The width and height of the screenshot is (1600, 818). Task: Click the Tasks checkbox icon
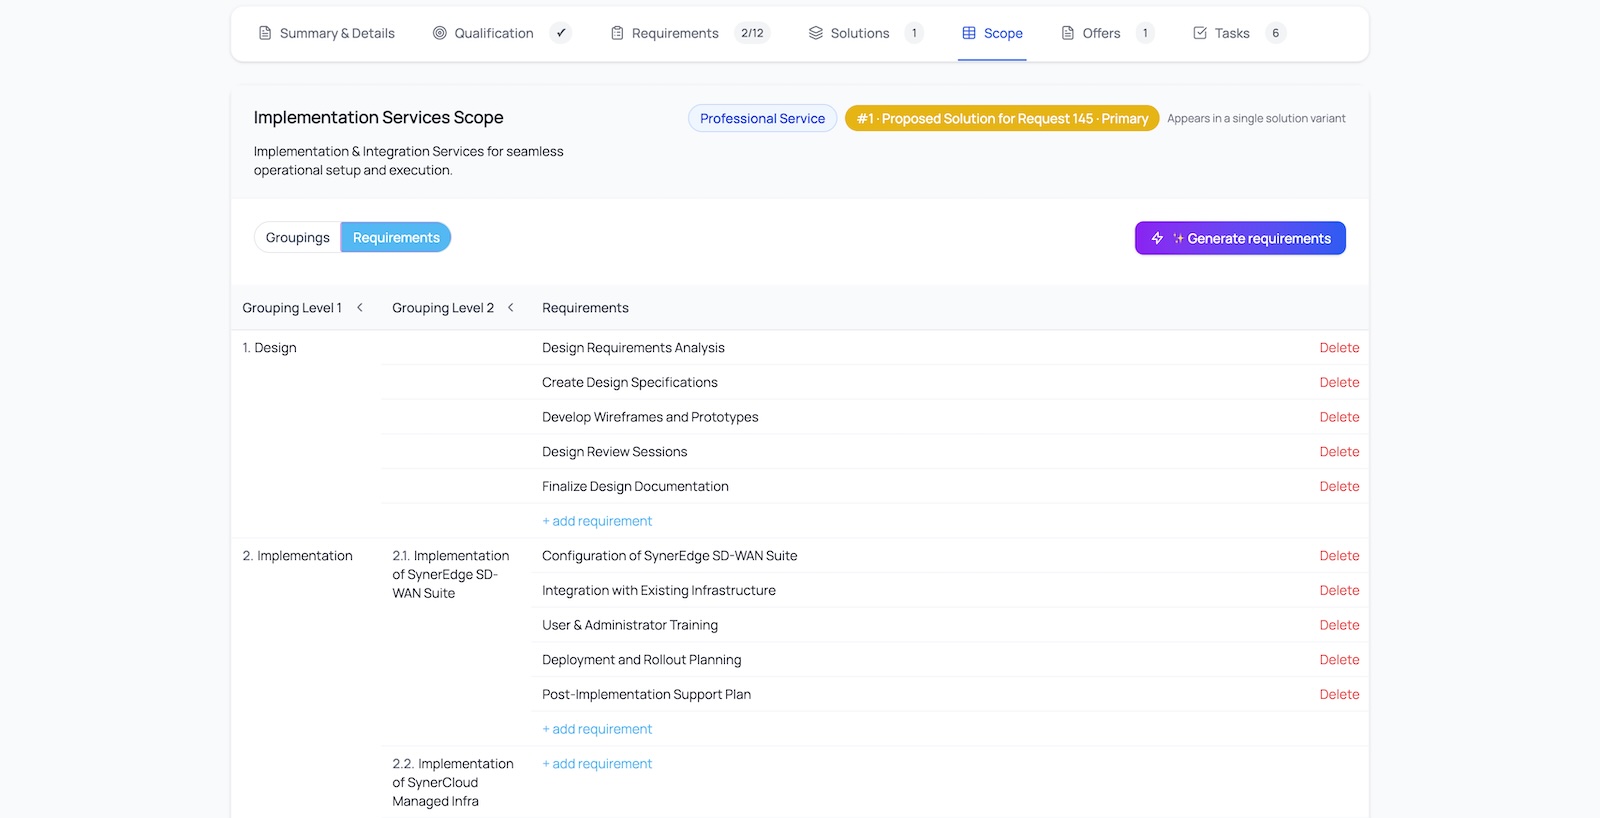[1200, 33]
